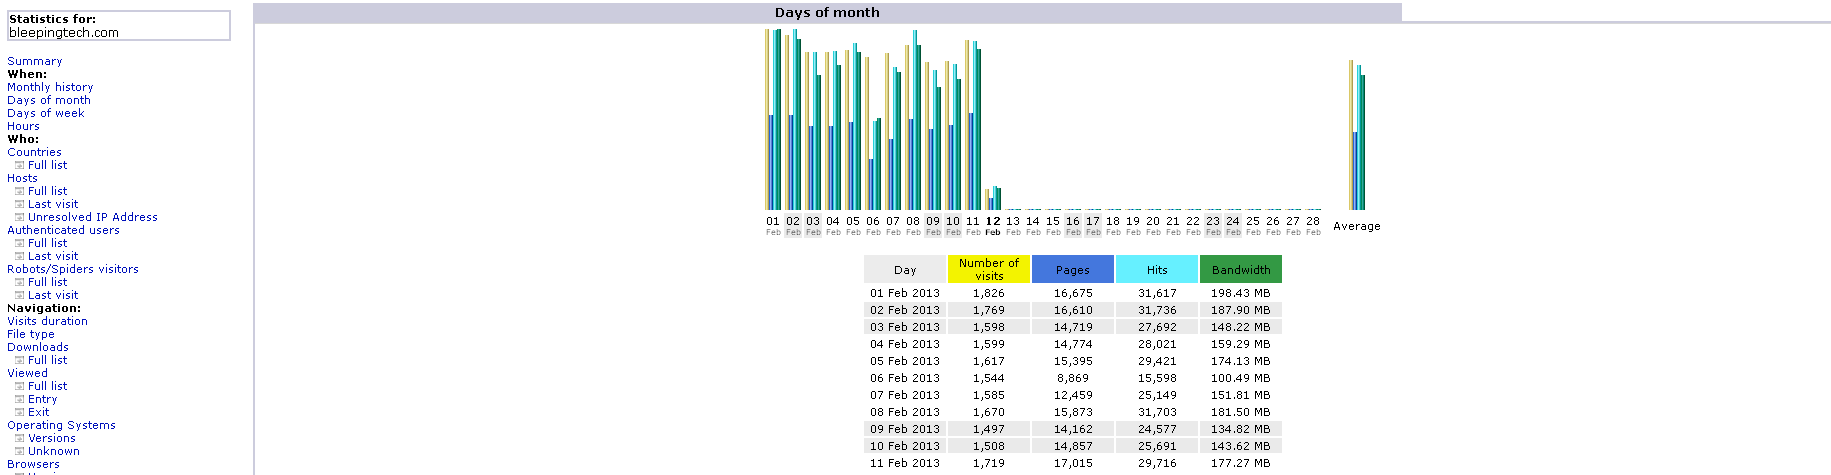Click the icon beside Robots/Spiders Last visit
The width and height of the screenshot is (1831, 475).
click(x=19, y=295)
